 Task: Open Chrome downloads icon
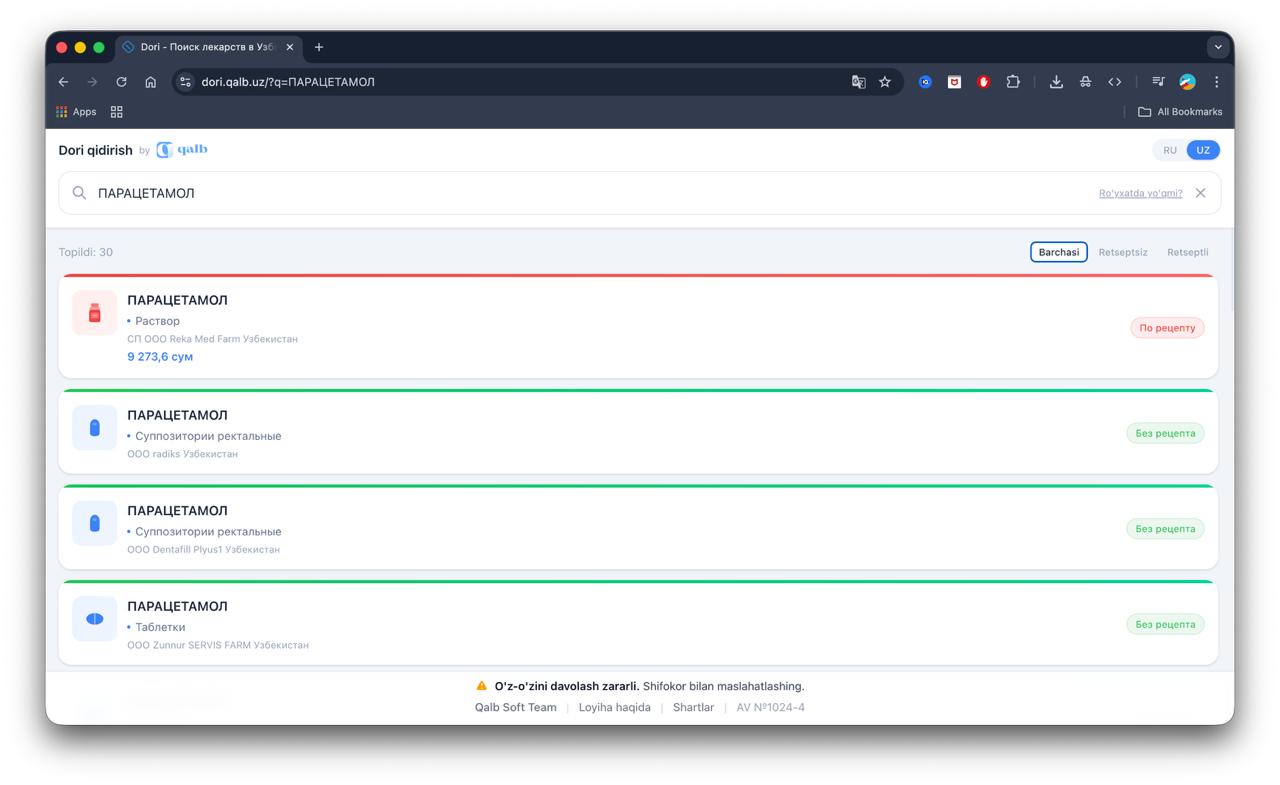click(x=1056, y=82)
